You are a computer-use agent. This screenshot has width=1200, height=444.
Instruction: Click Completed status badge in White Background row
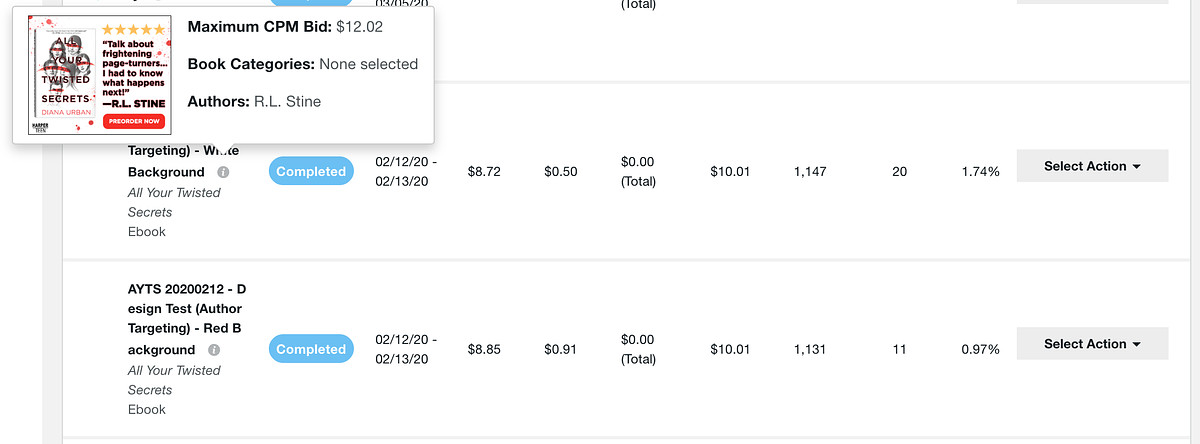pos(311,172)
